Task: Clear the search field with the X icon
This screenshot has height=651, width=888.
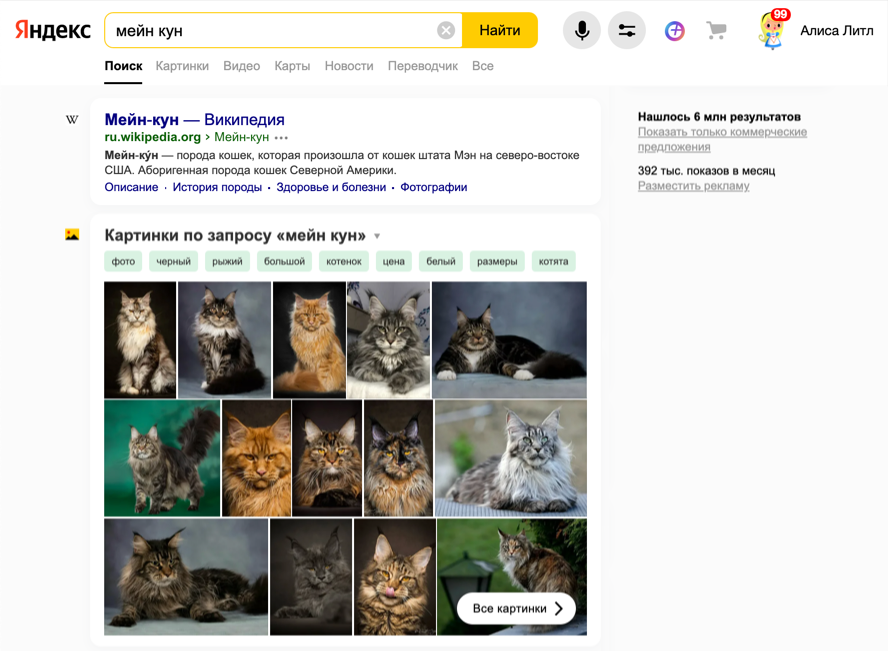Action: (x=446, y=30)
